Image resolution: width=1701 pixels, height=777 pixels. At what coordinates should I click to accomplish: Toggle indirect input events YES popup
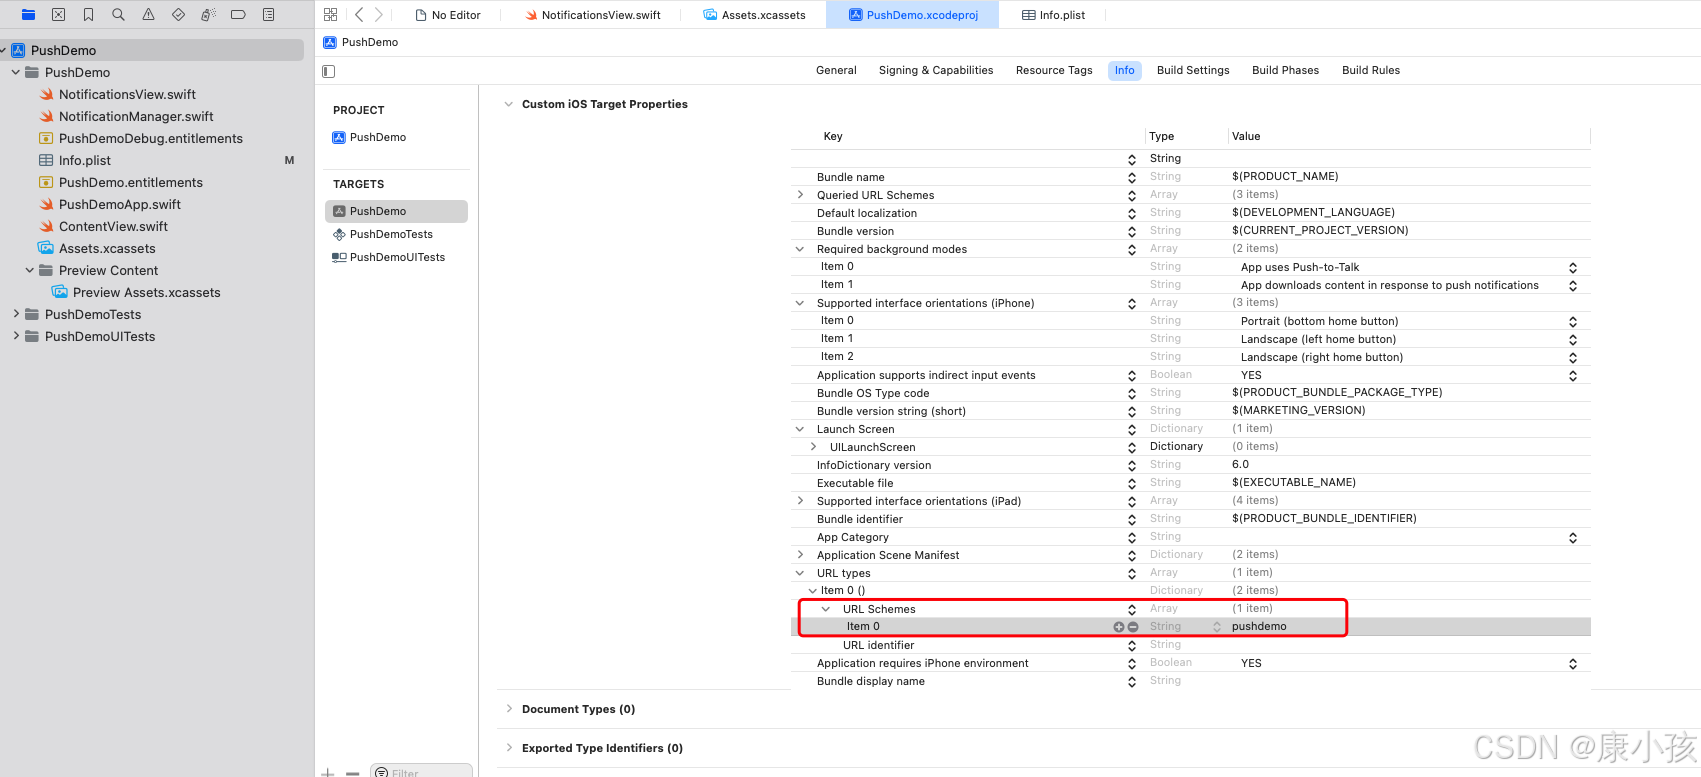click(1573, 375)
